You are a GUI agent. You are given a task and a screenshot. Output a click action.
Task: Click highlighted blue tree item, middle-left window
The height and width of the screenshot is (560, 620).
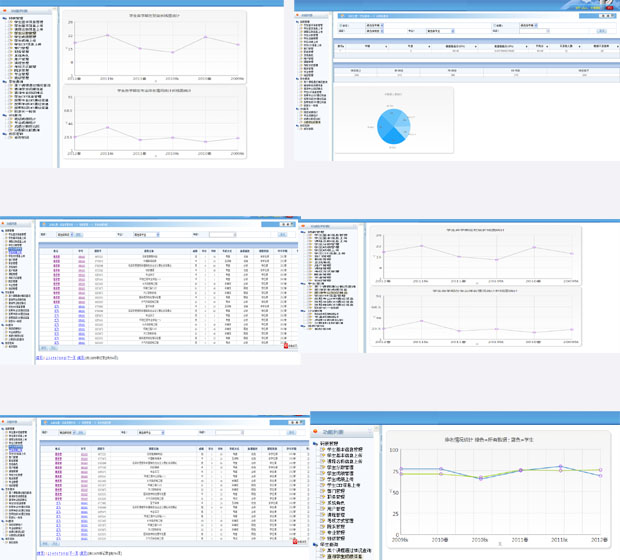(15, 250)
